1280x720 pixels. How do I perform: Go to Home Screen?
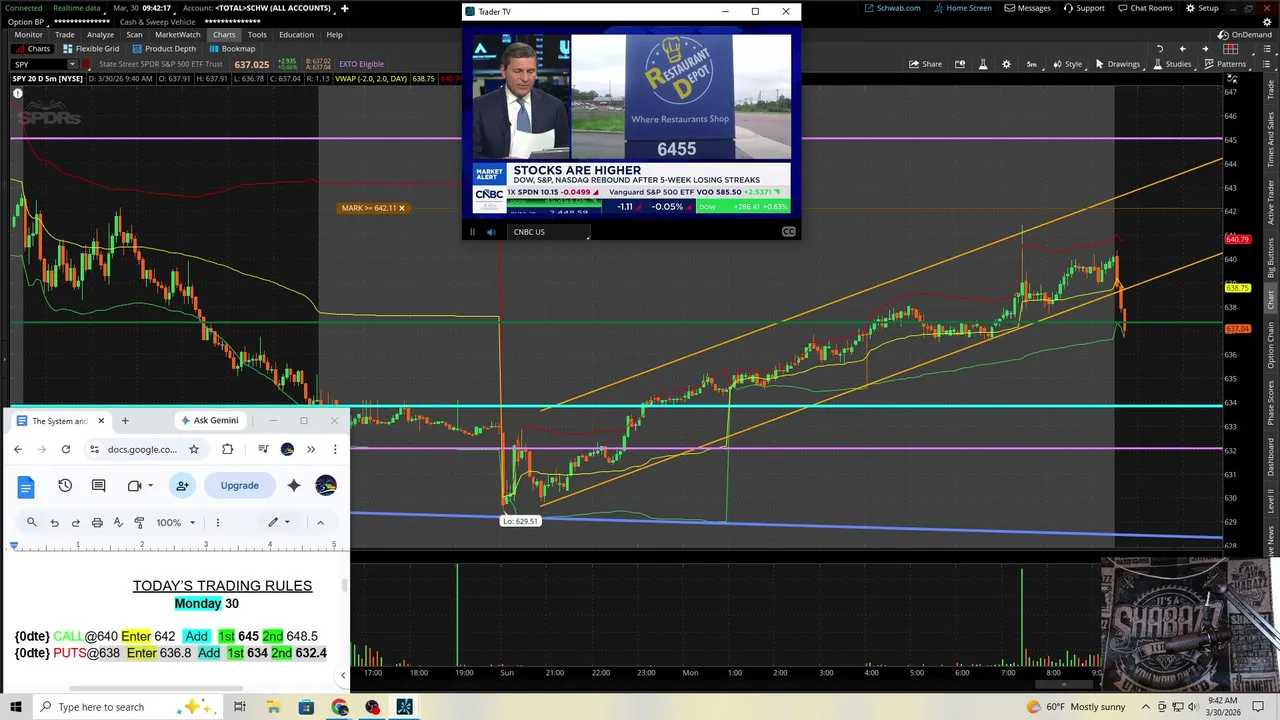pyautogui.click(x=963, y=8)
